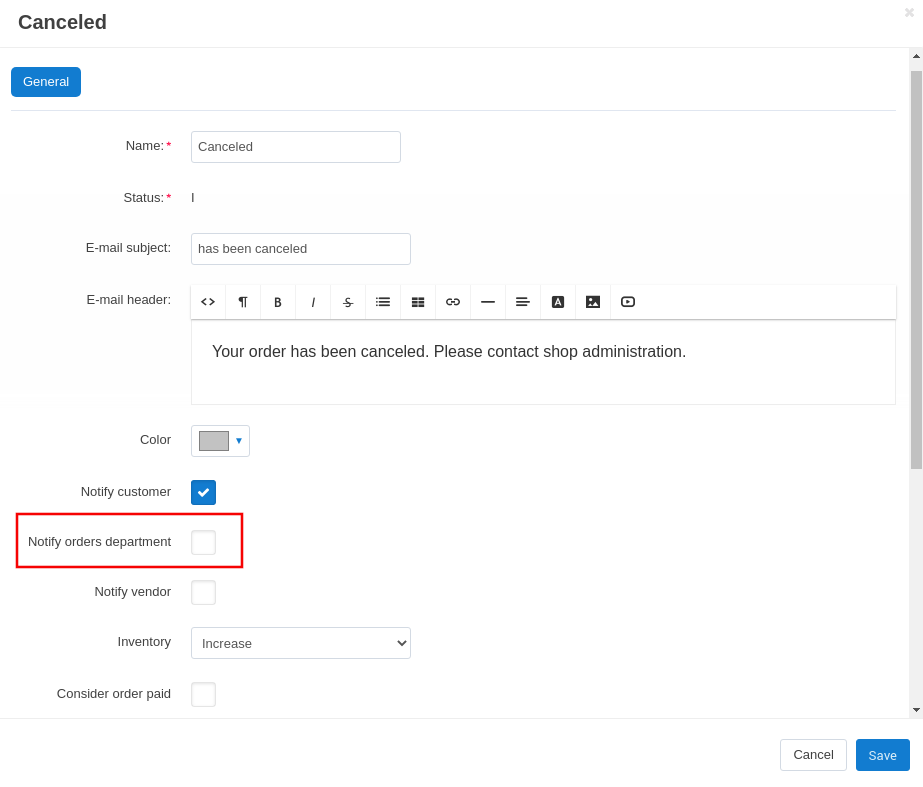The image size is (923, 787).
Task: Toggle bold formatting in email header
Action: [x=278, y=302]
